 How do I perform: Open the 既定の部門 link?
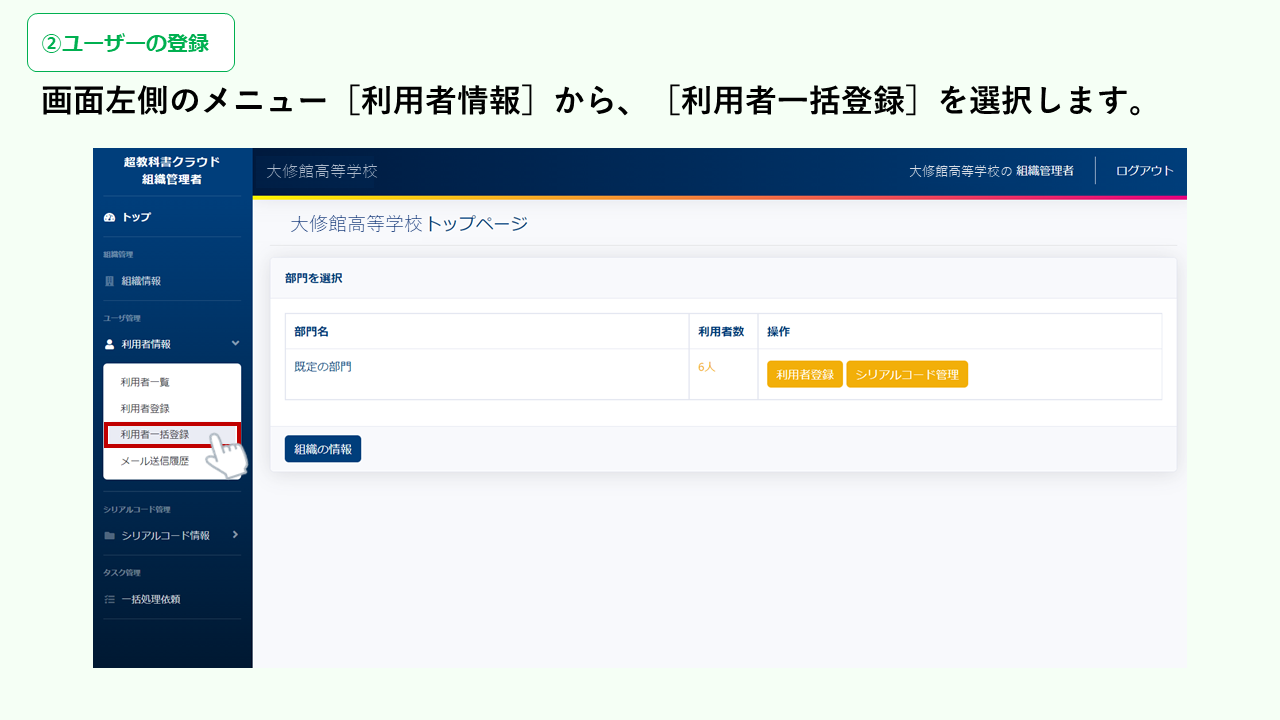323,367
